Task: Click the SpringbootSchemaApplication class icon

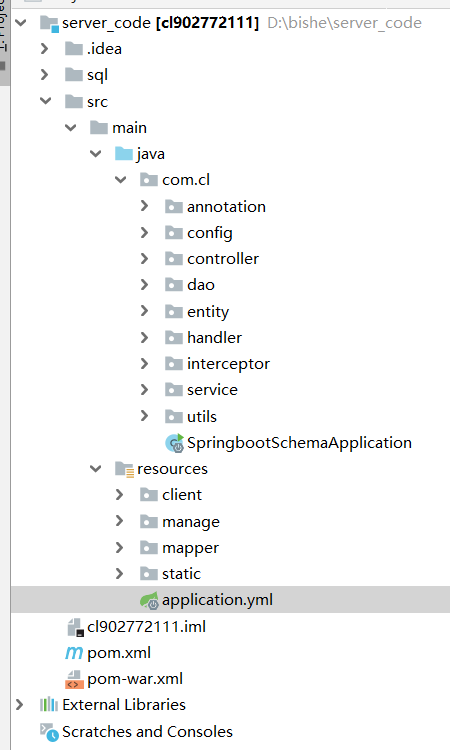Action: tap(175, 443)
